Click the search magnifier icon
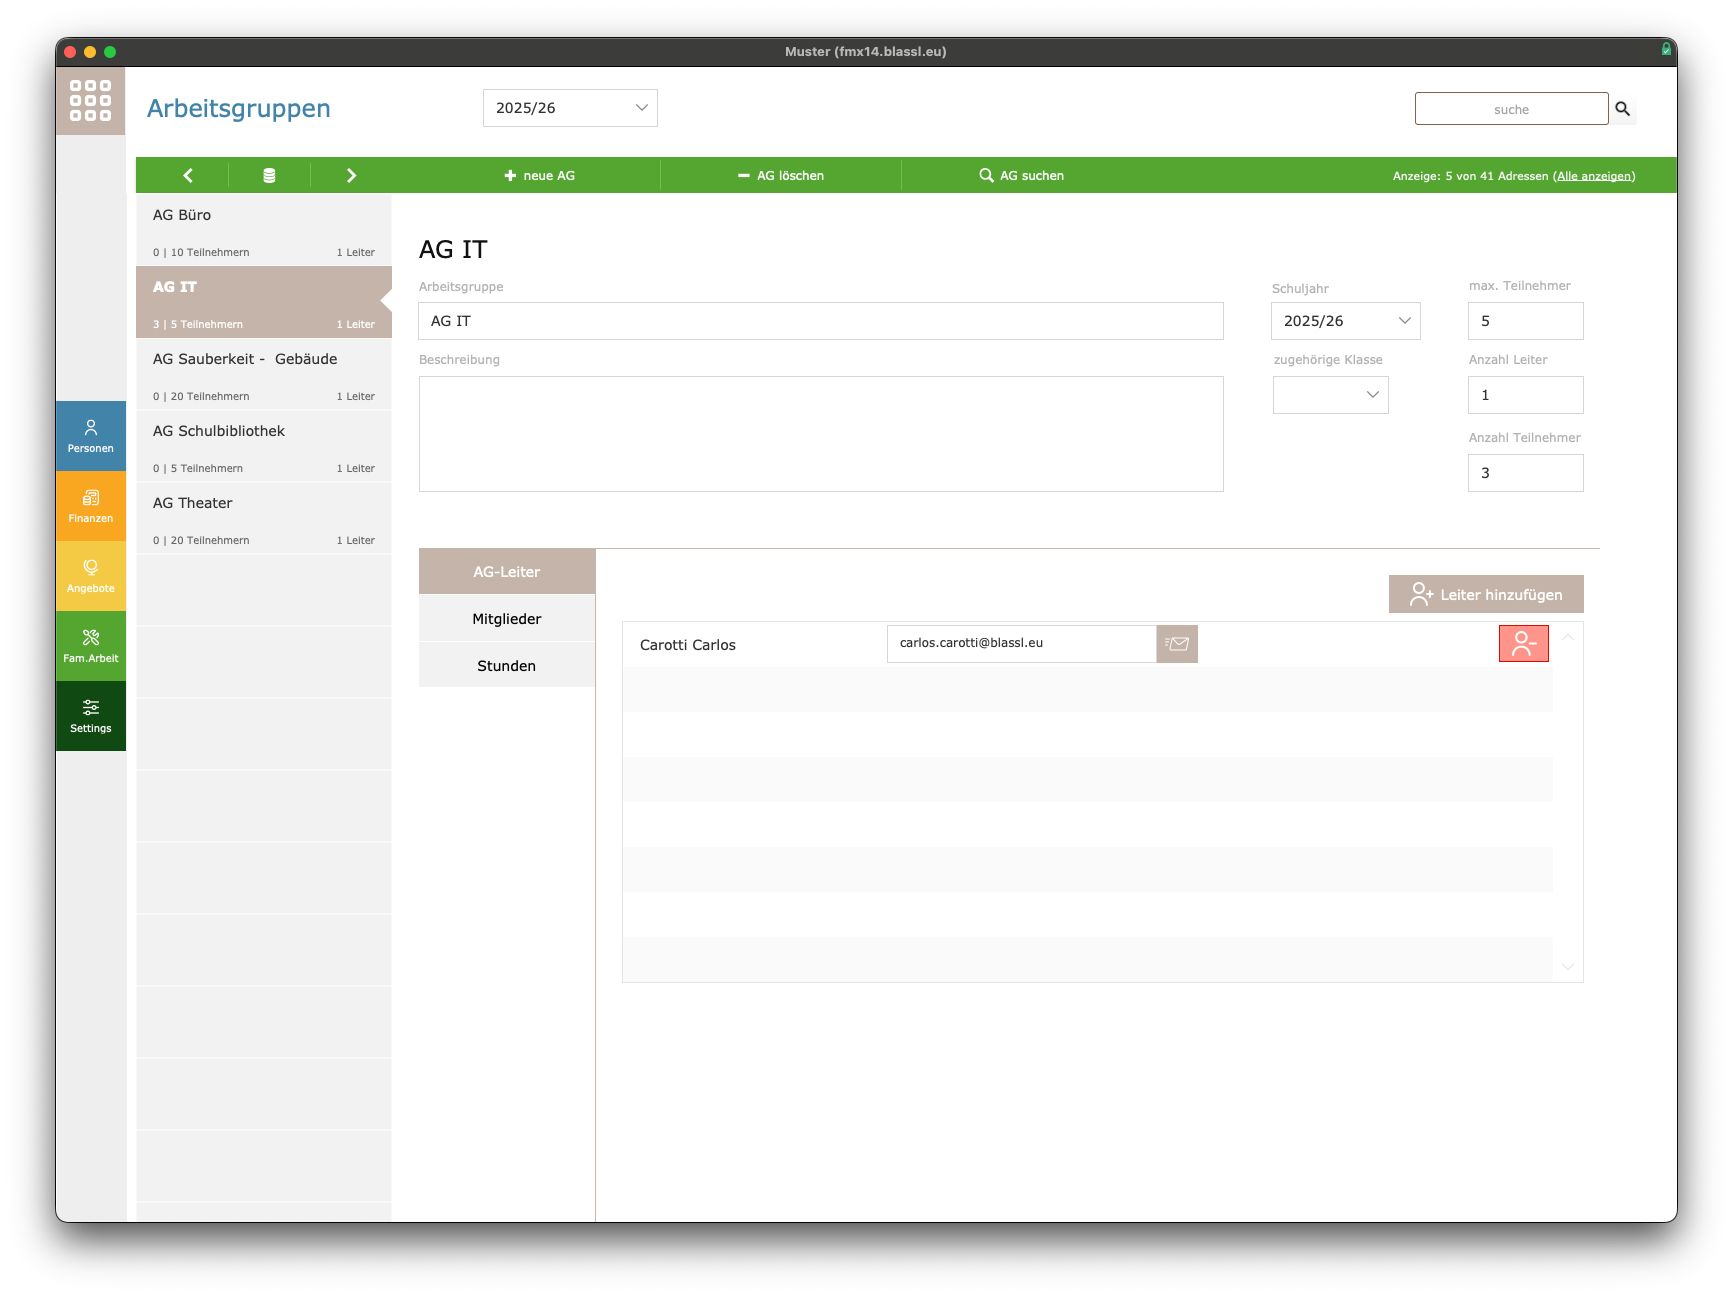The image size is (1733, 1296). [1622, 109]
